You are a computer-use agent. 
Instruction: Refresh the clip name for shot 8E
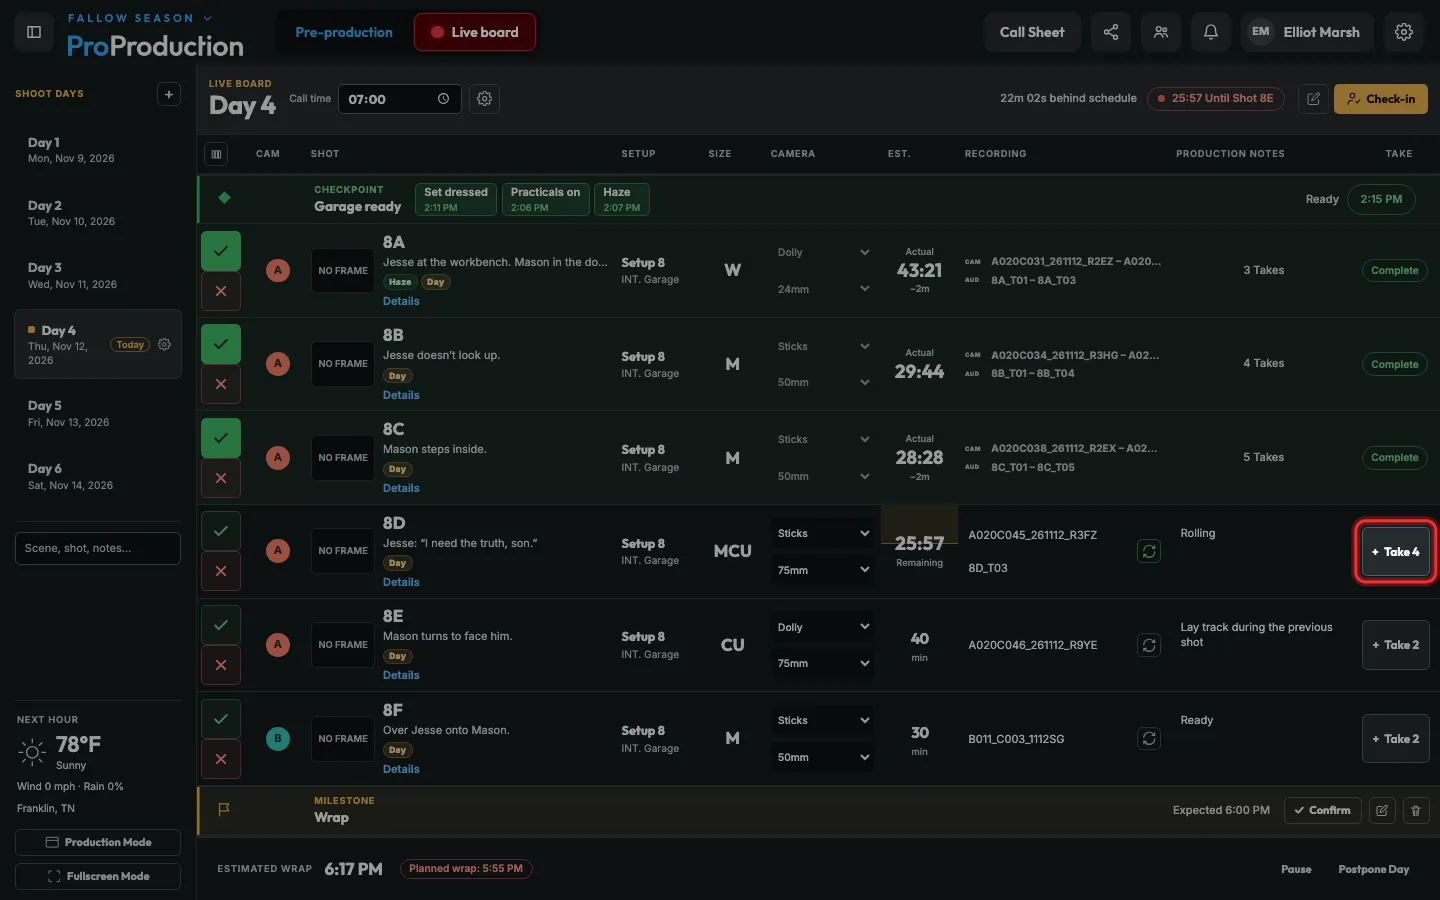[1149, 645]
